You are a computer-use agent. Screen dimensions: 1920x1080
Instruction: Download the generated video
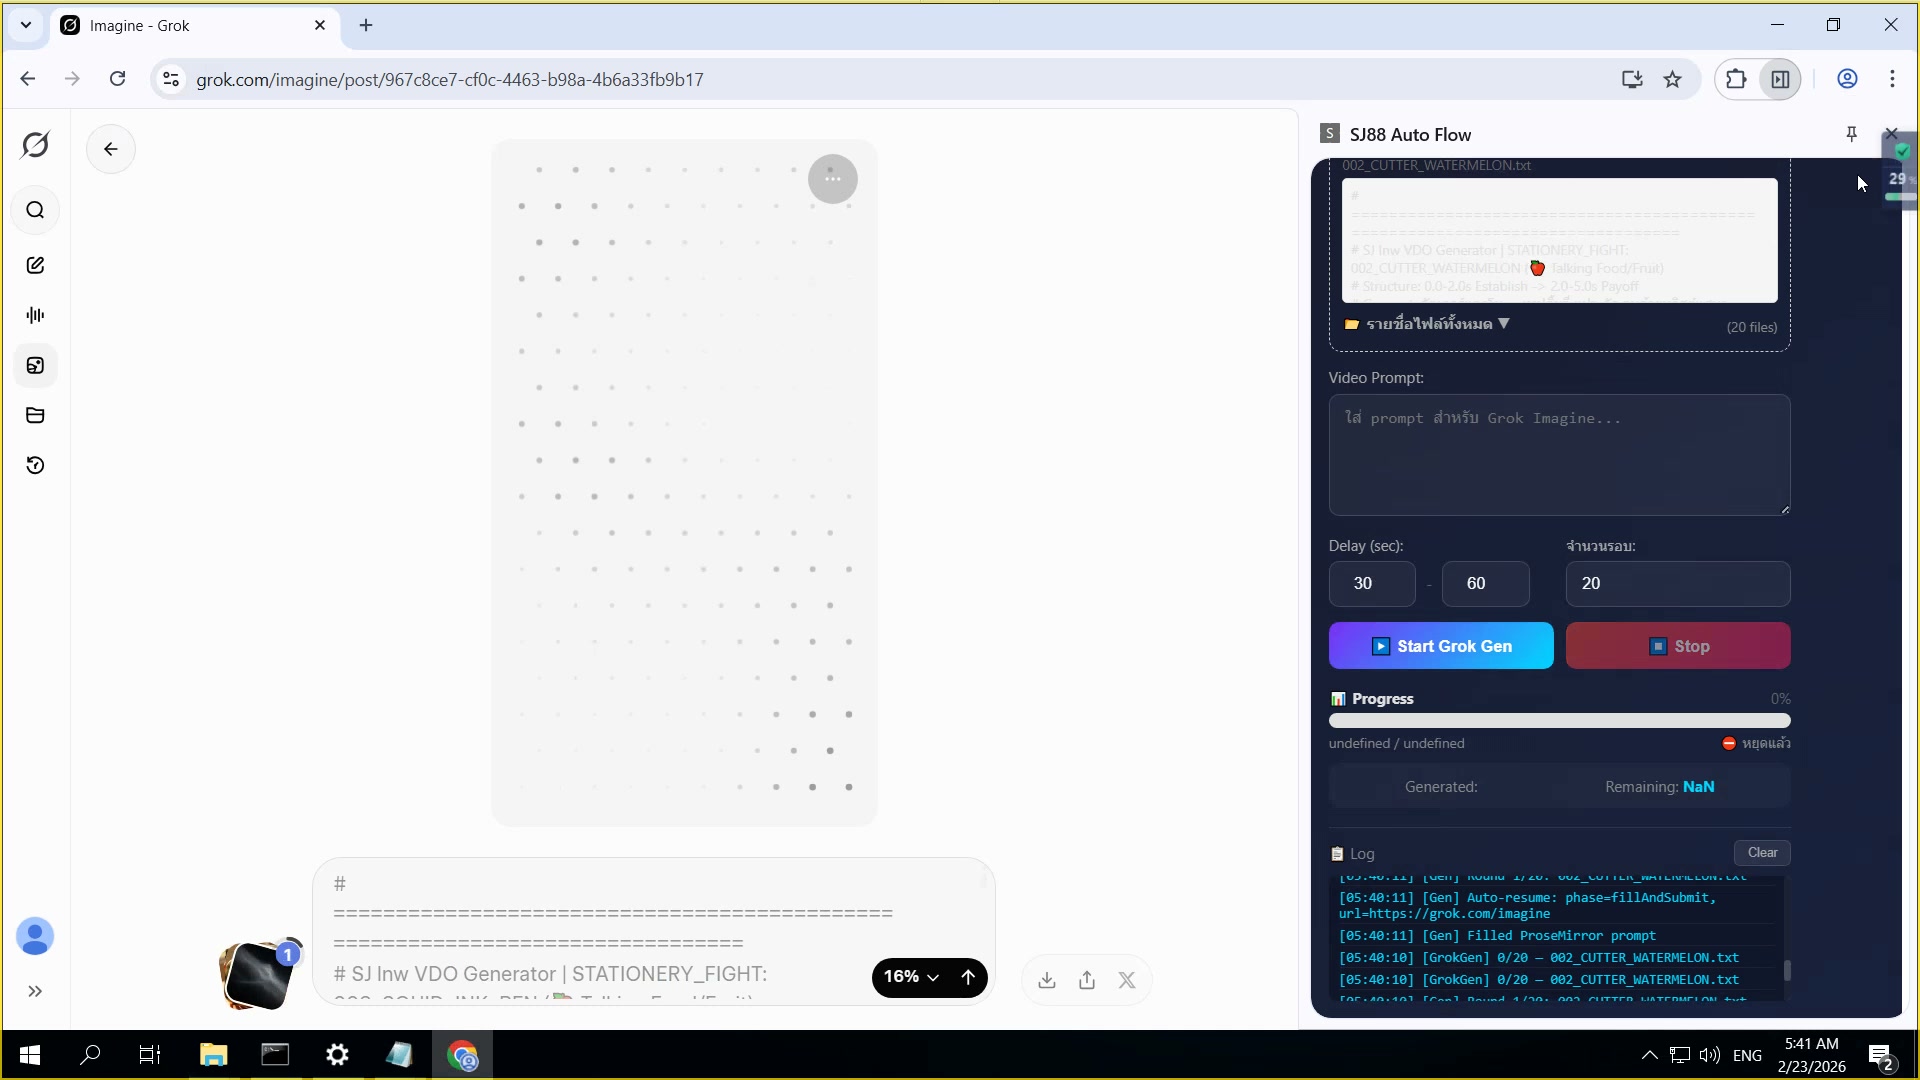[1047, 980]
